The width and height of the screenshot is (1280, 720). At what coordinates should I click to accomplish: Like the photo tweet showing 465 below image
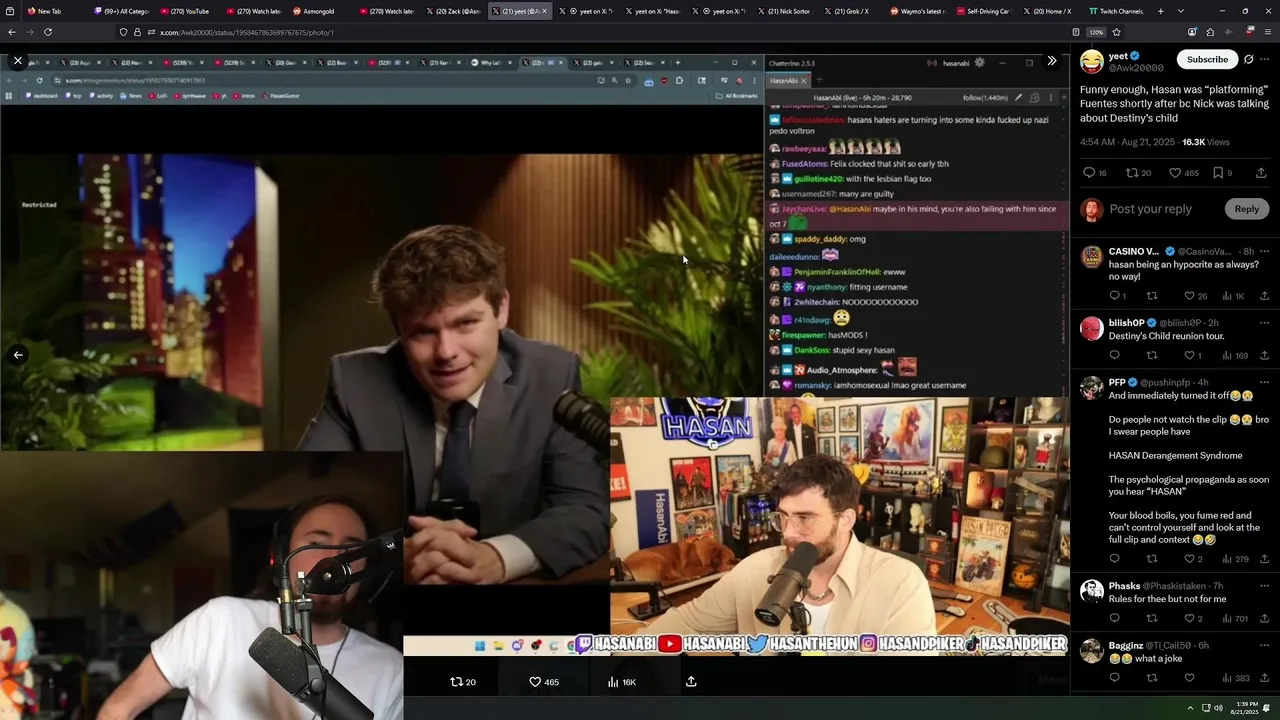coord(544,682)
